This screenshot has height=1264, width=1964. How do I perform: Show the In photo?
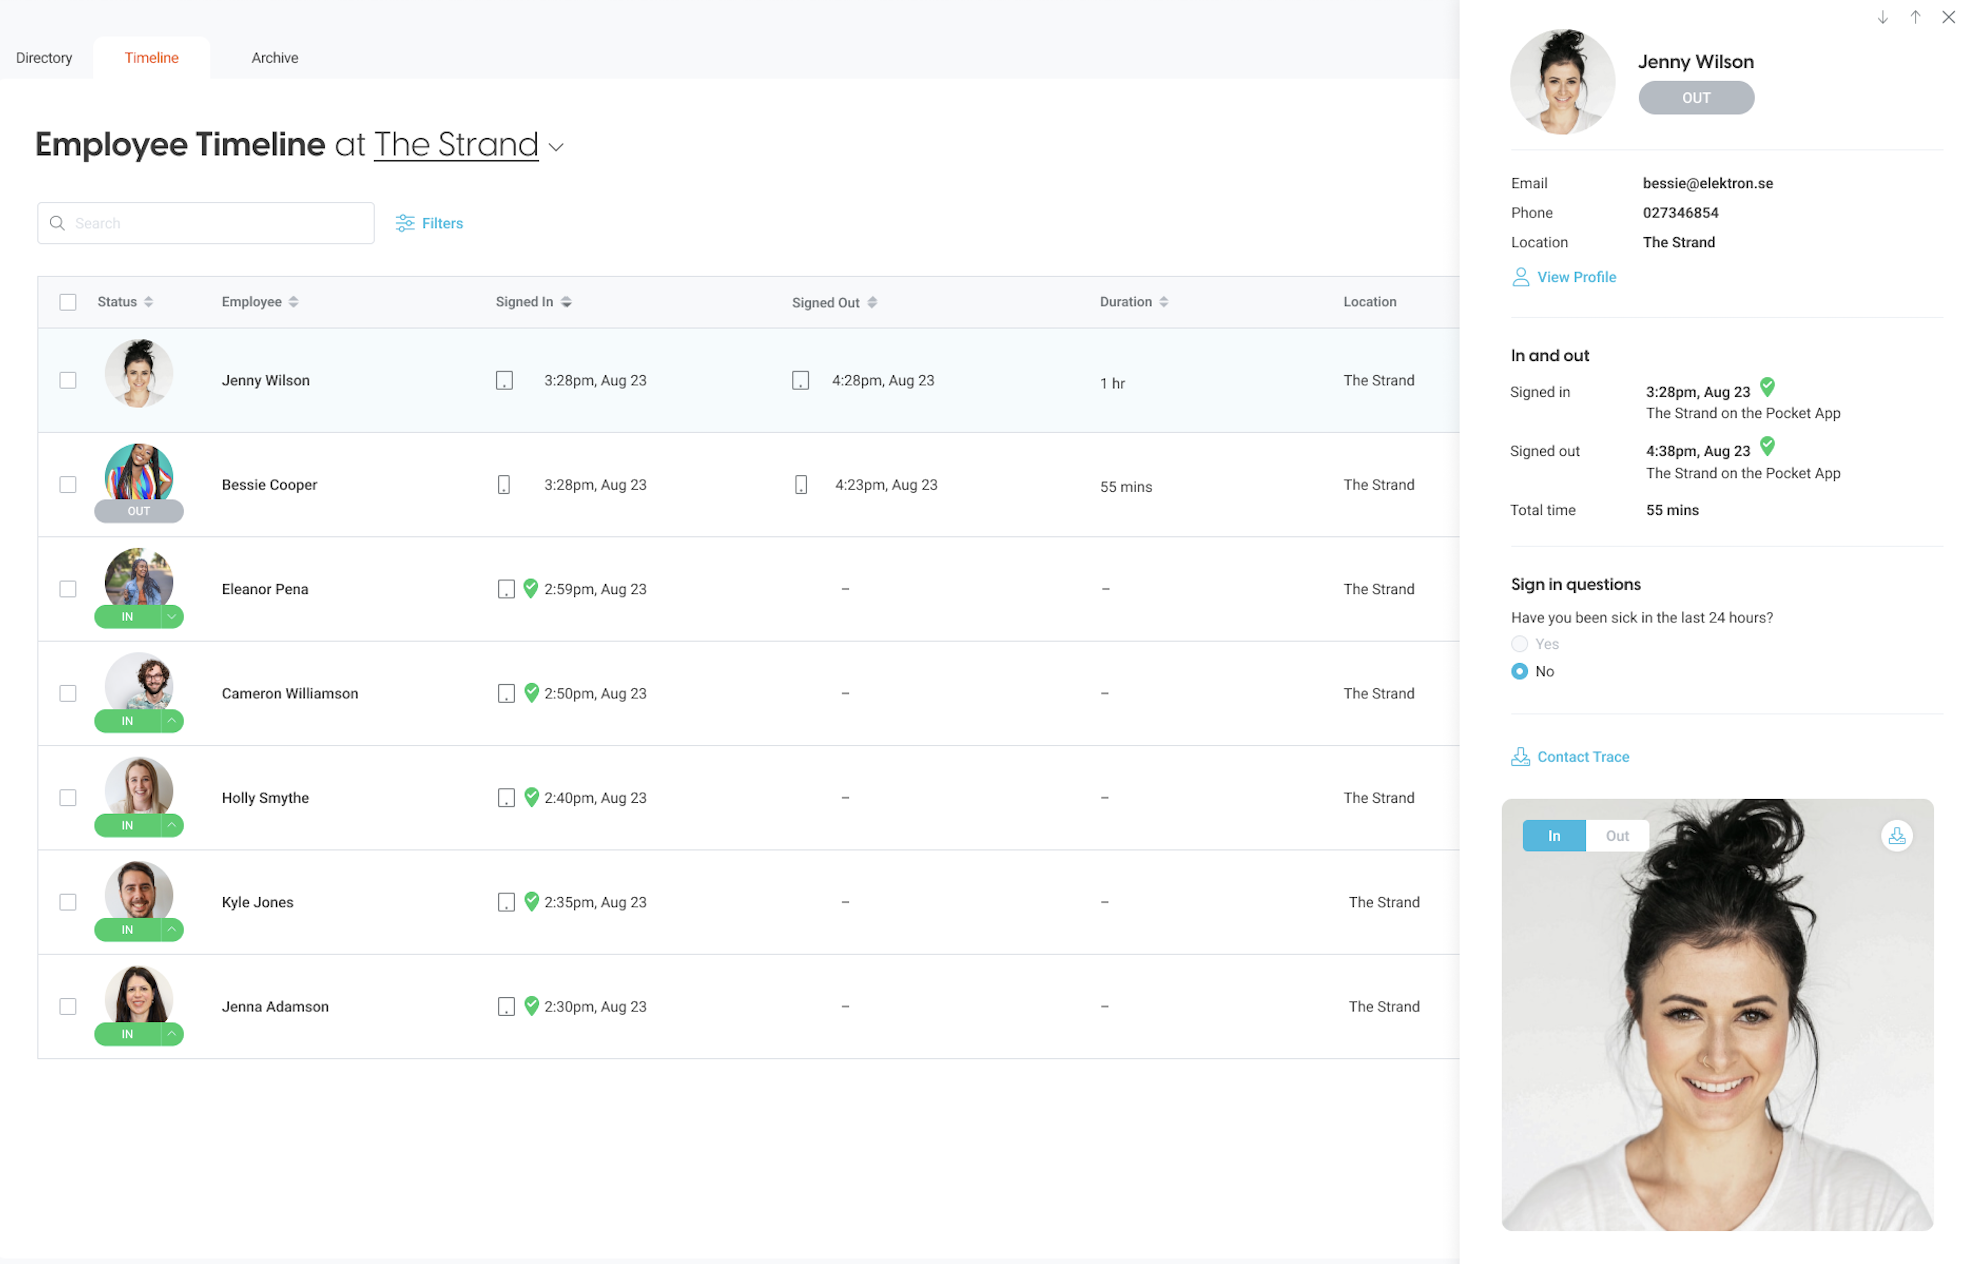tap(1554, 836)
